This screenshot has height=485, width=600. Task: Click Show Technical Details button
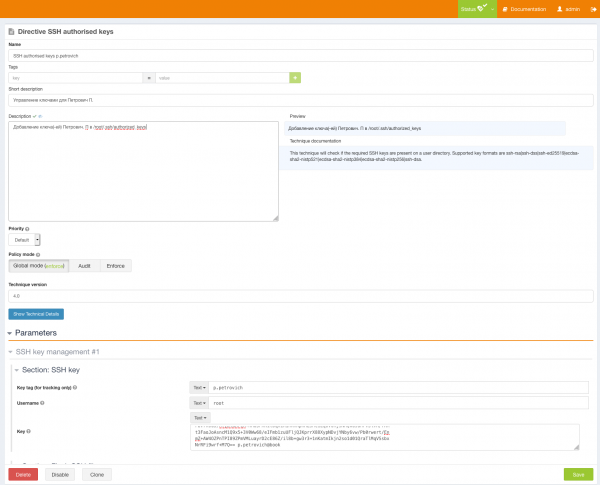pos(36,314)
